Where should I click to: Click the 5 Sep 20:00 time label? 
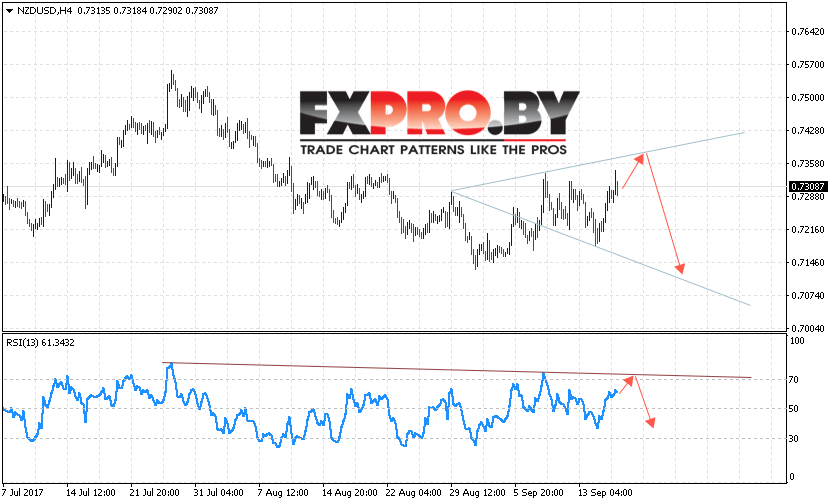[538, 493]
